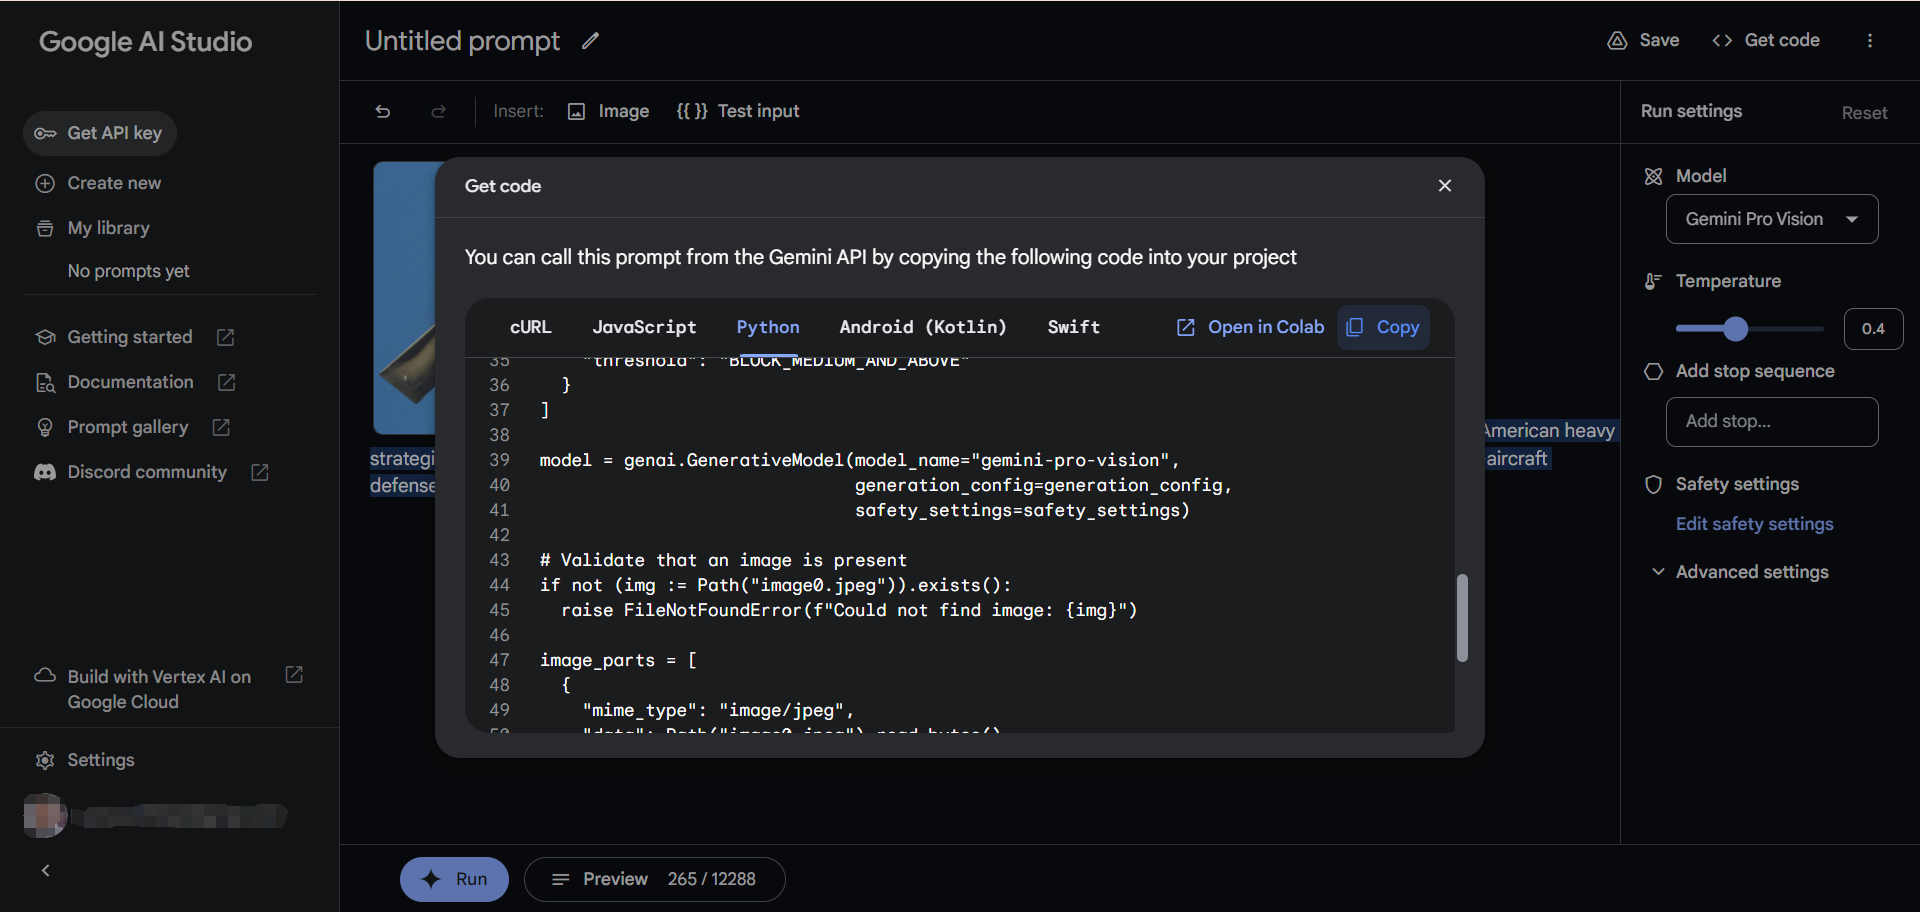Click the undo arrow icon

tap(383, 111)
